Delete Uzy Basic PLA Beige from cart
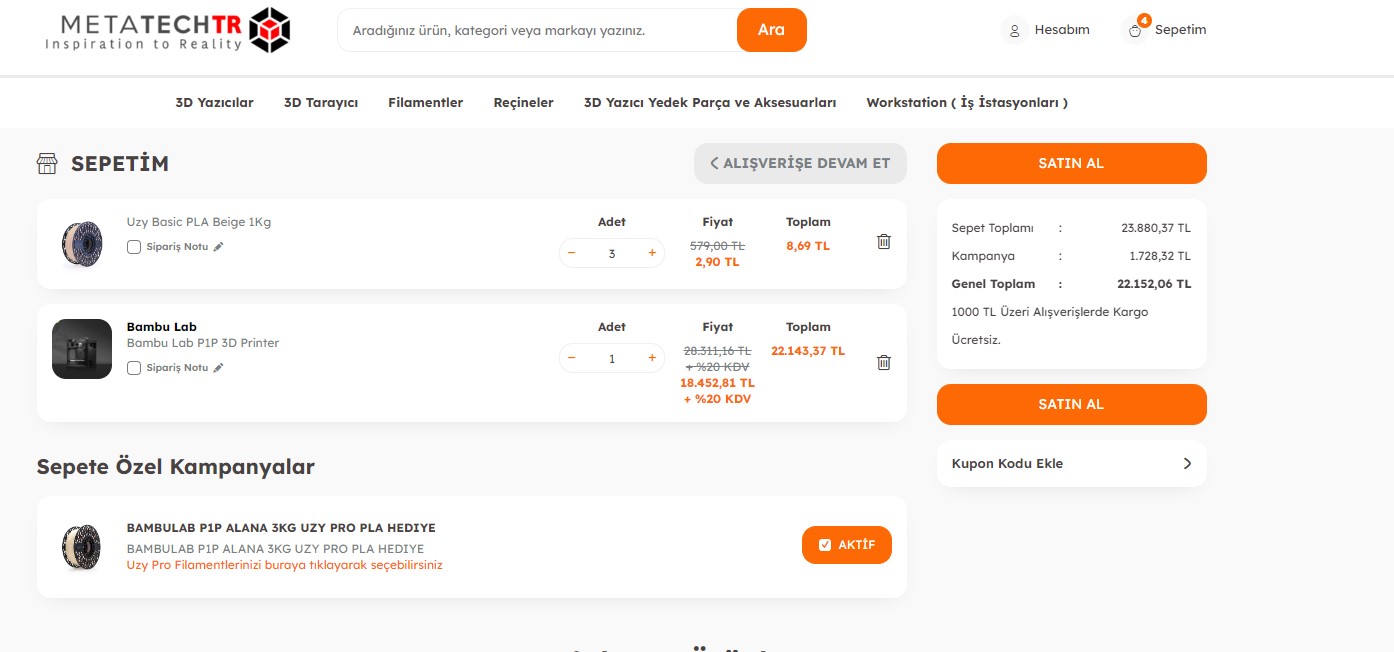The image size is (1394, 652). (884, 242)
